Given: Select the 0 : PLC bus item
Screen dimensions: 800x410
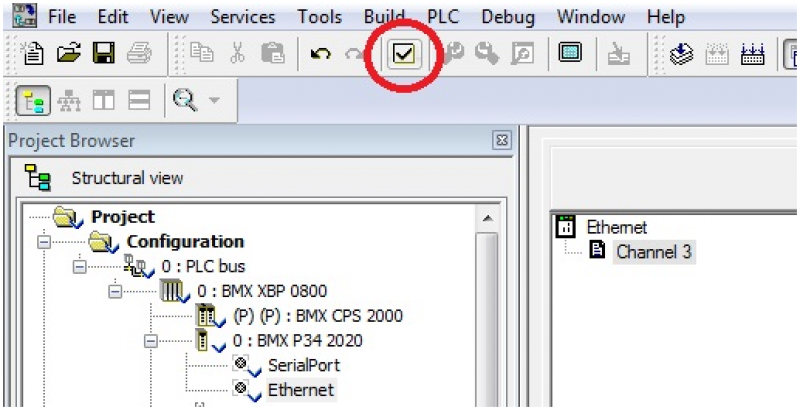Looking at the screenshot, I should [203, 266].
